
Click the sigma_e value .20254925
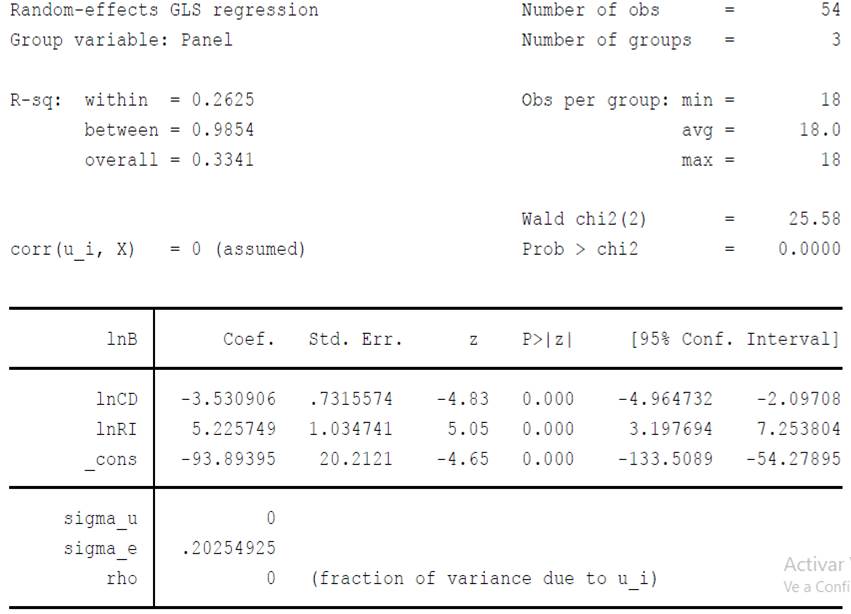pos(227,548)
